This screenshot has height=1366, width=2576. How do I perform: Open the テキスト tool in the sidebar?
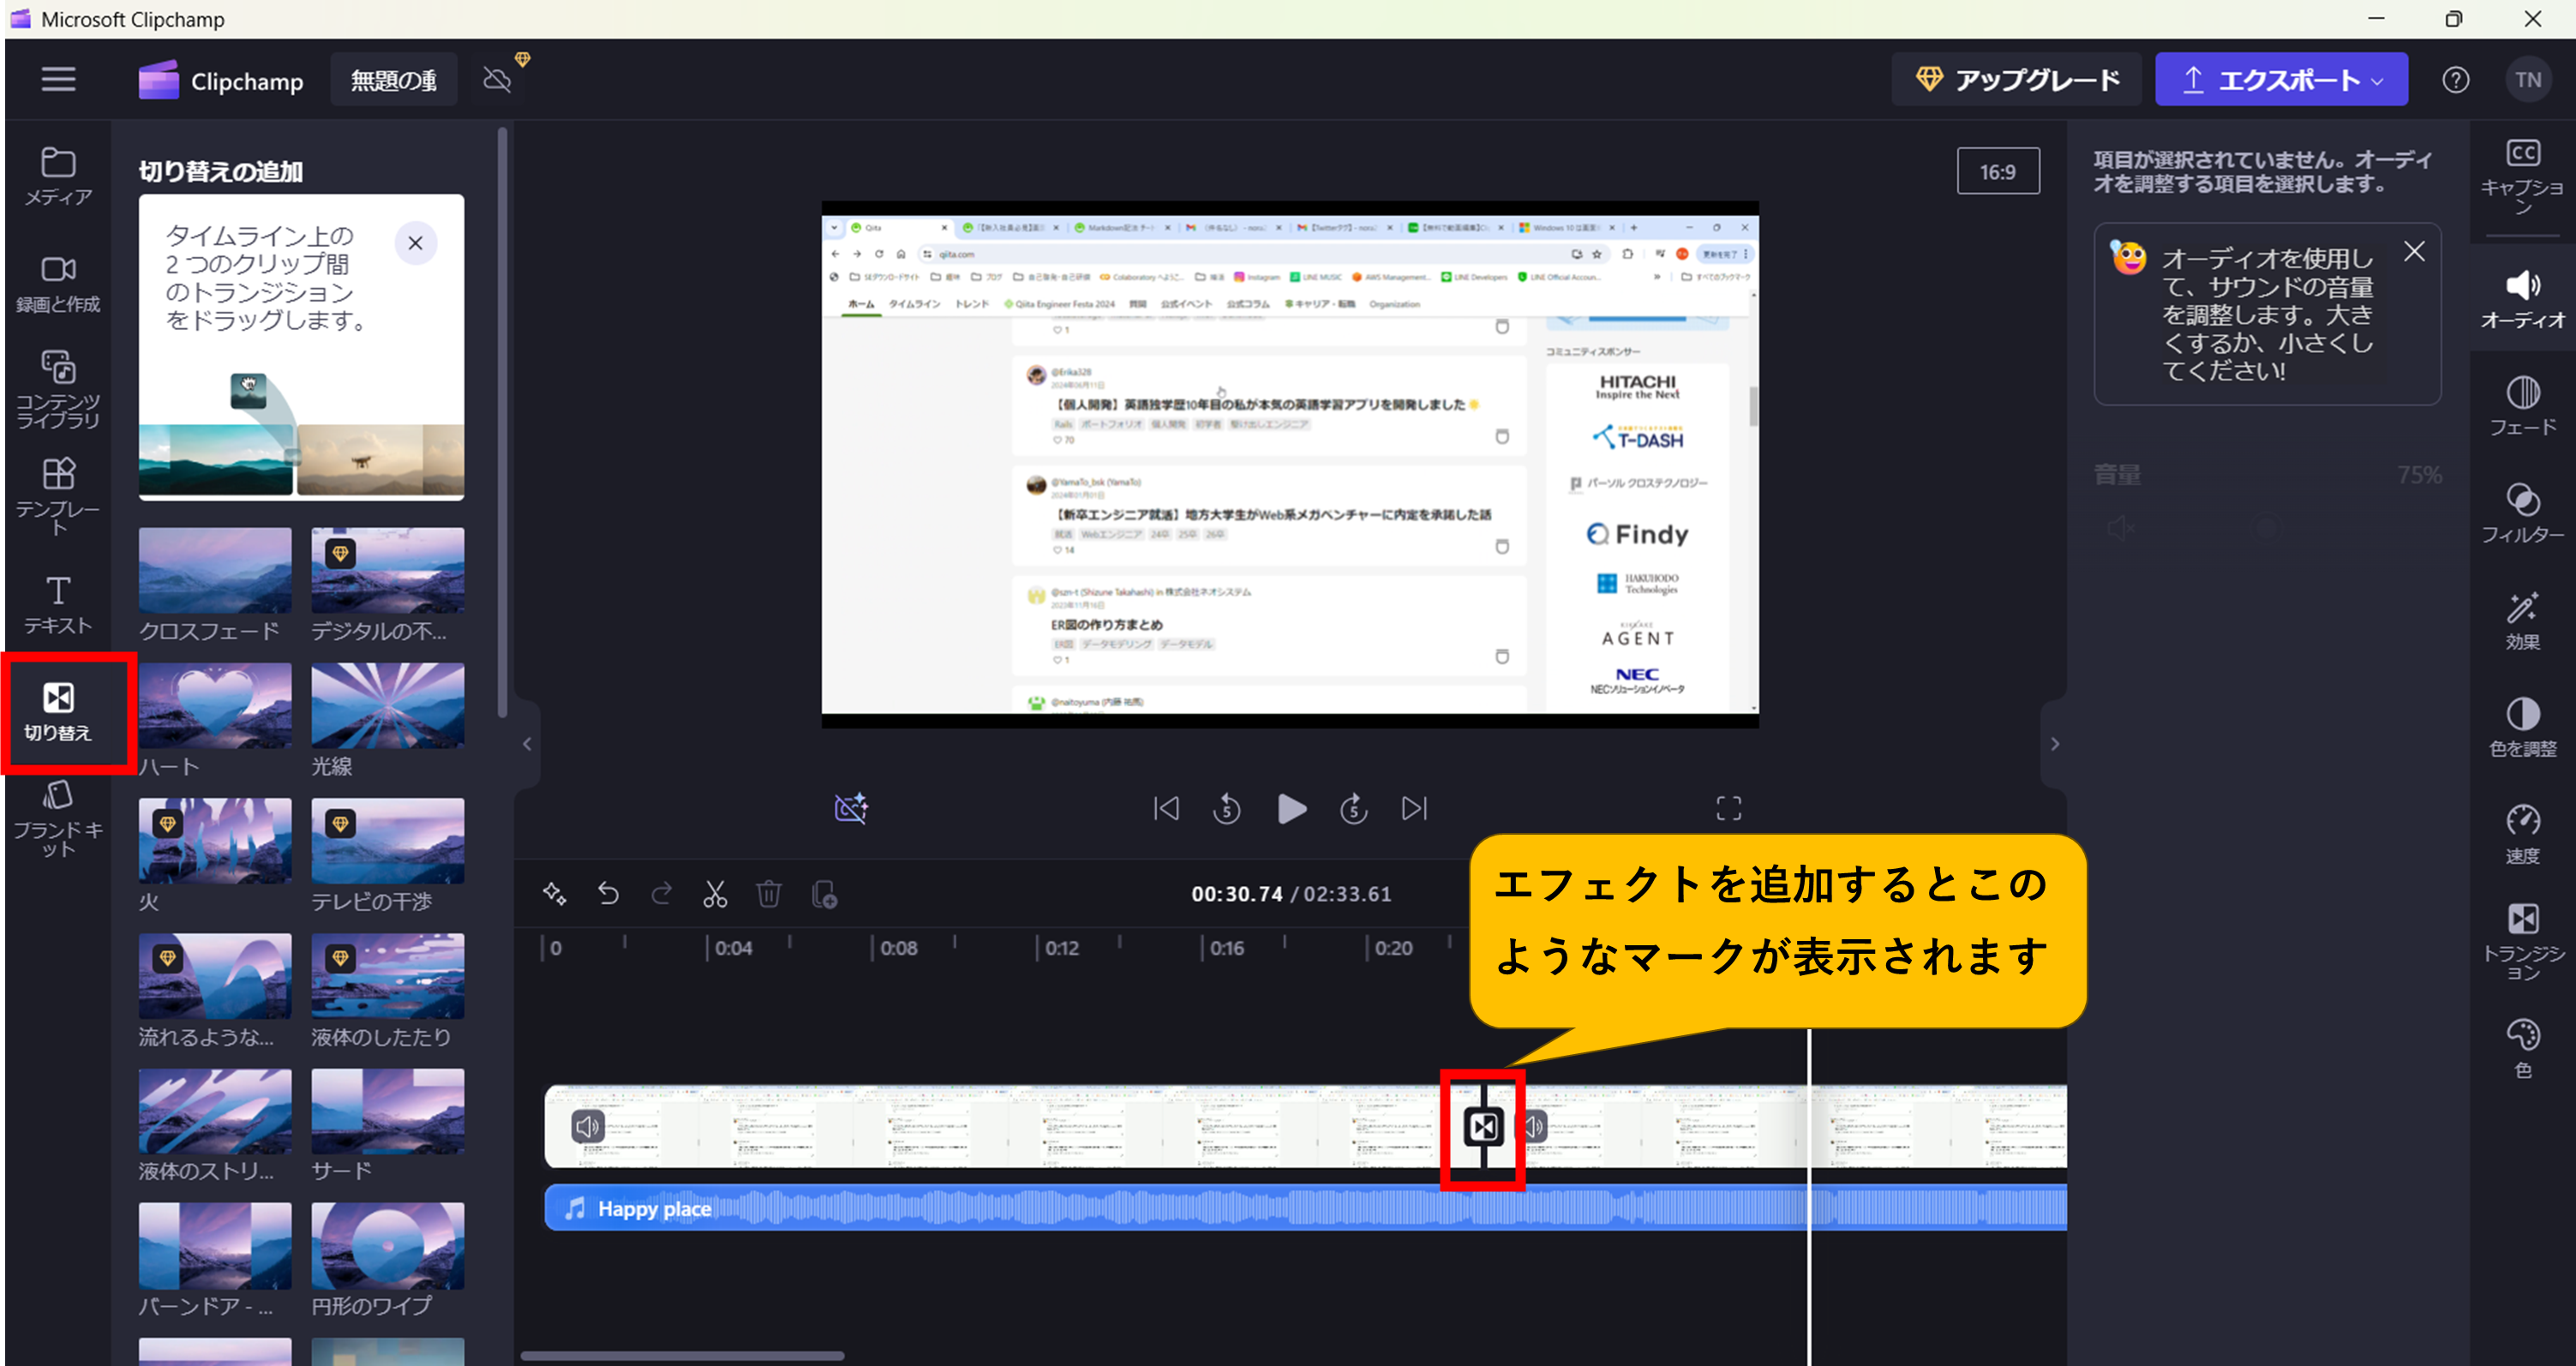pos(58,605)
